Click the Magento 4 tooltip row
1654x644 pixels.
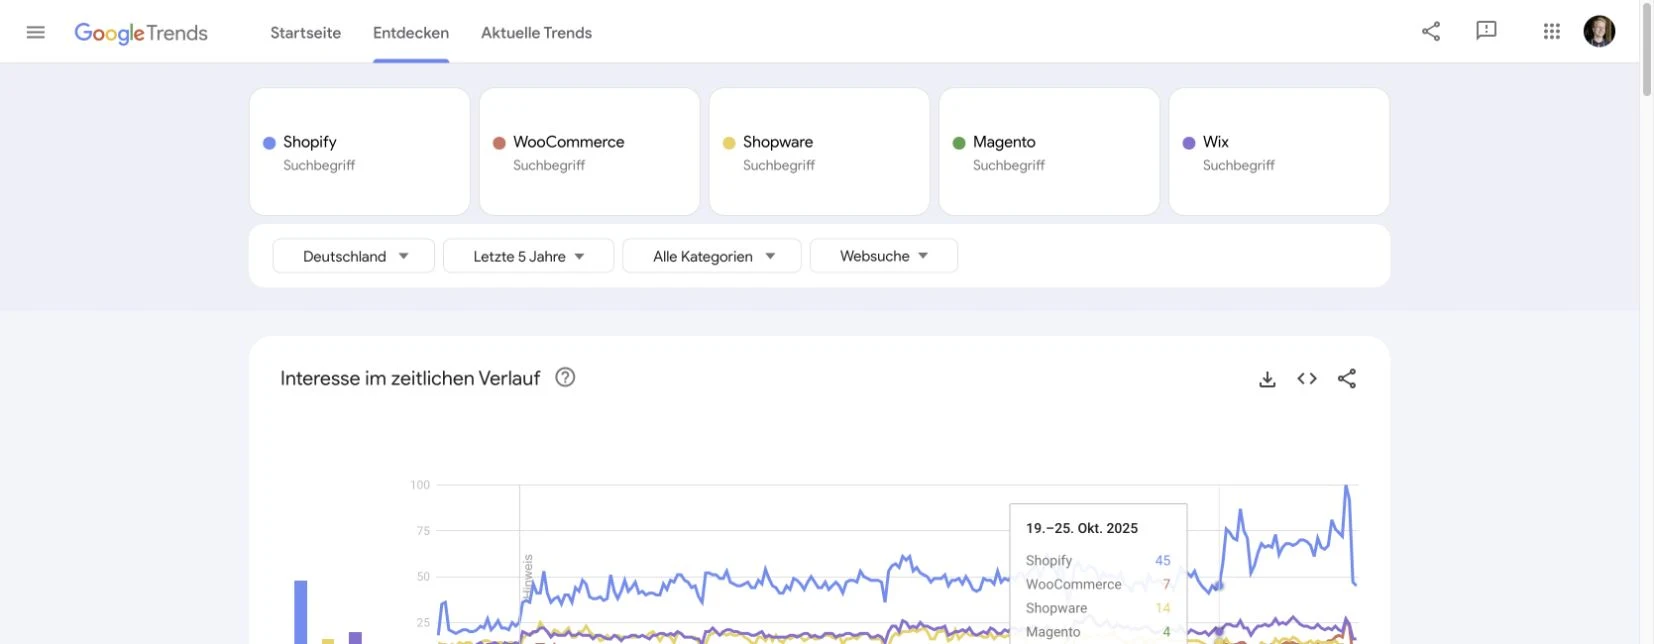[1098, 632]
